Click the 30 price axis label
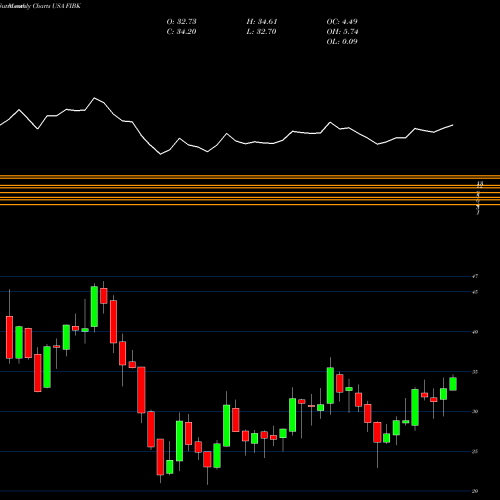 point(475,411)
